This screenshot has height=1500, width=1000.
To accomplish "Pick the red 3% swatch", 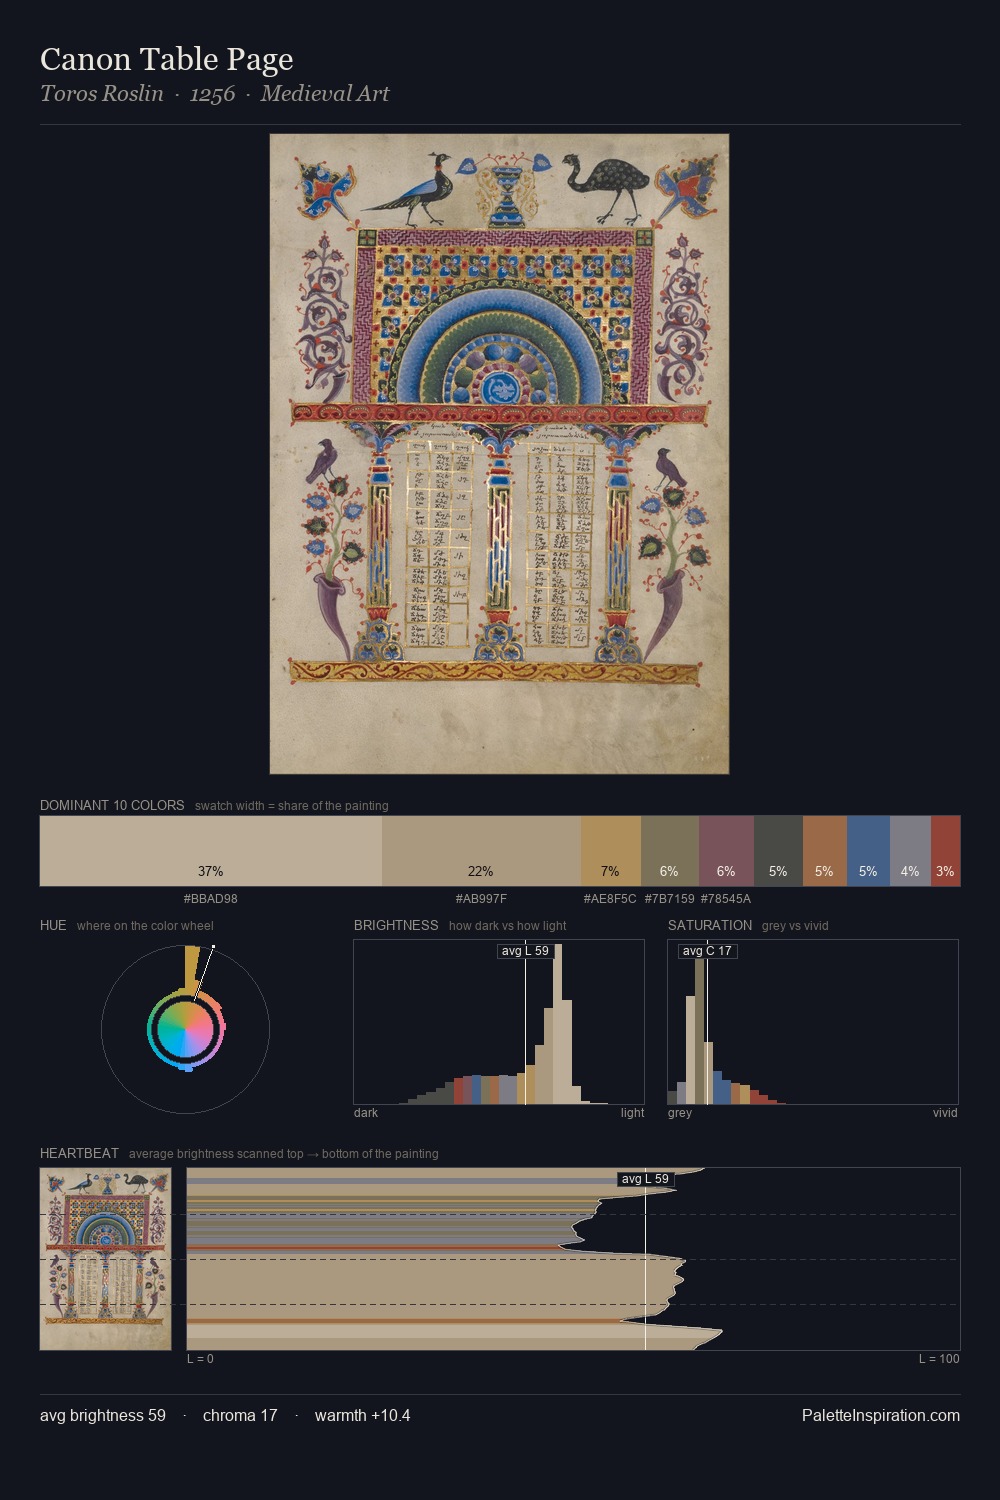I will pos(946,851).
